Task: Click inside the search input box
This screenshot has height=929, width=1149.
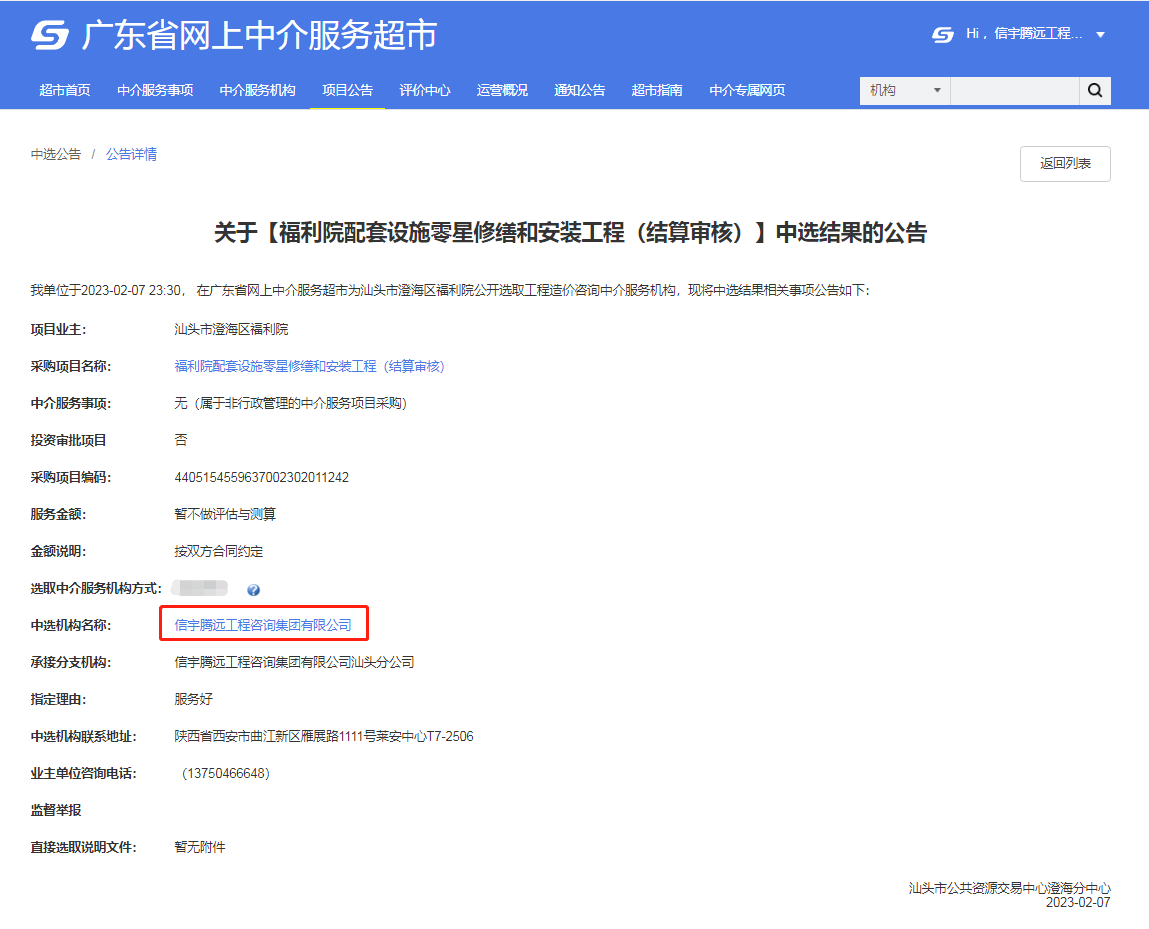Action: coord(1015,90)
